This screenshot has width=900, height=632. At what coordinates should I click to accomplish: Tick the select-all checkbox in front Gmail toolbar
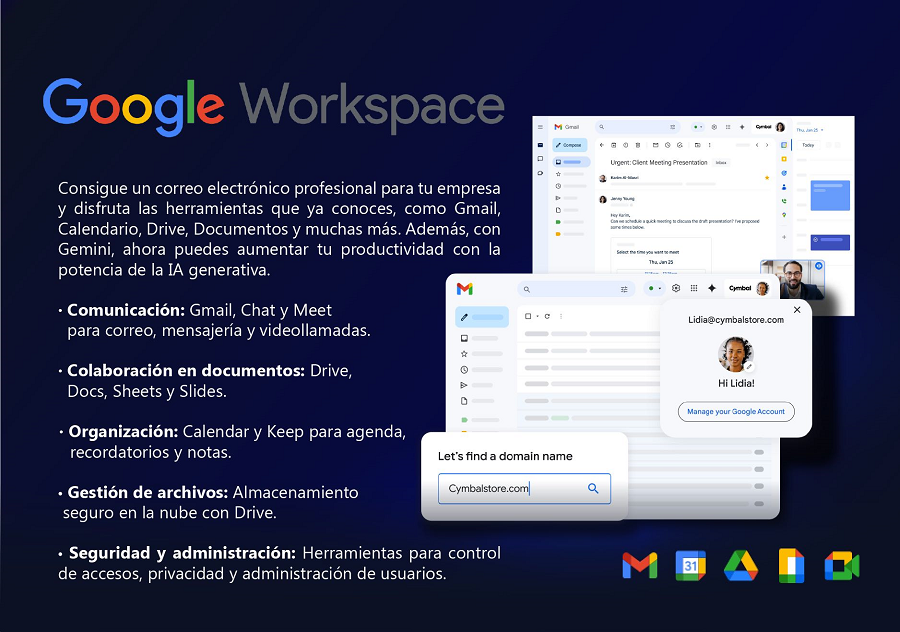coord(530,316)
